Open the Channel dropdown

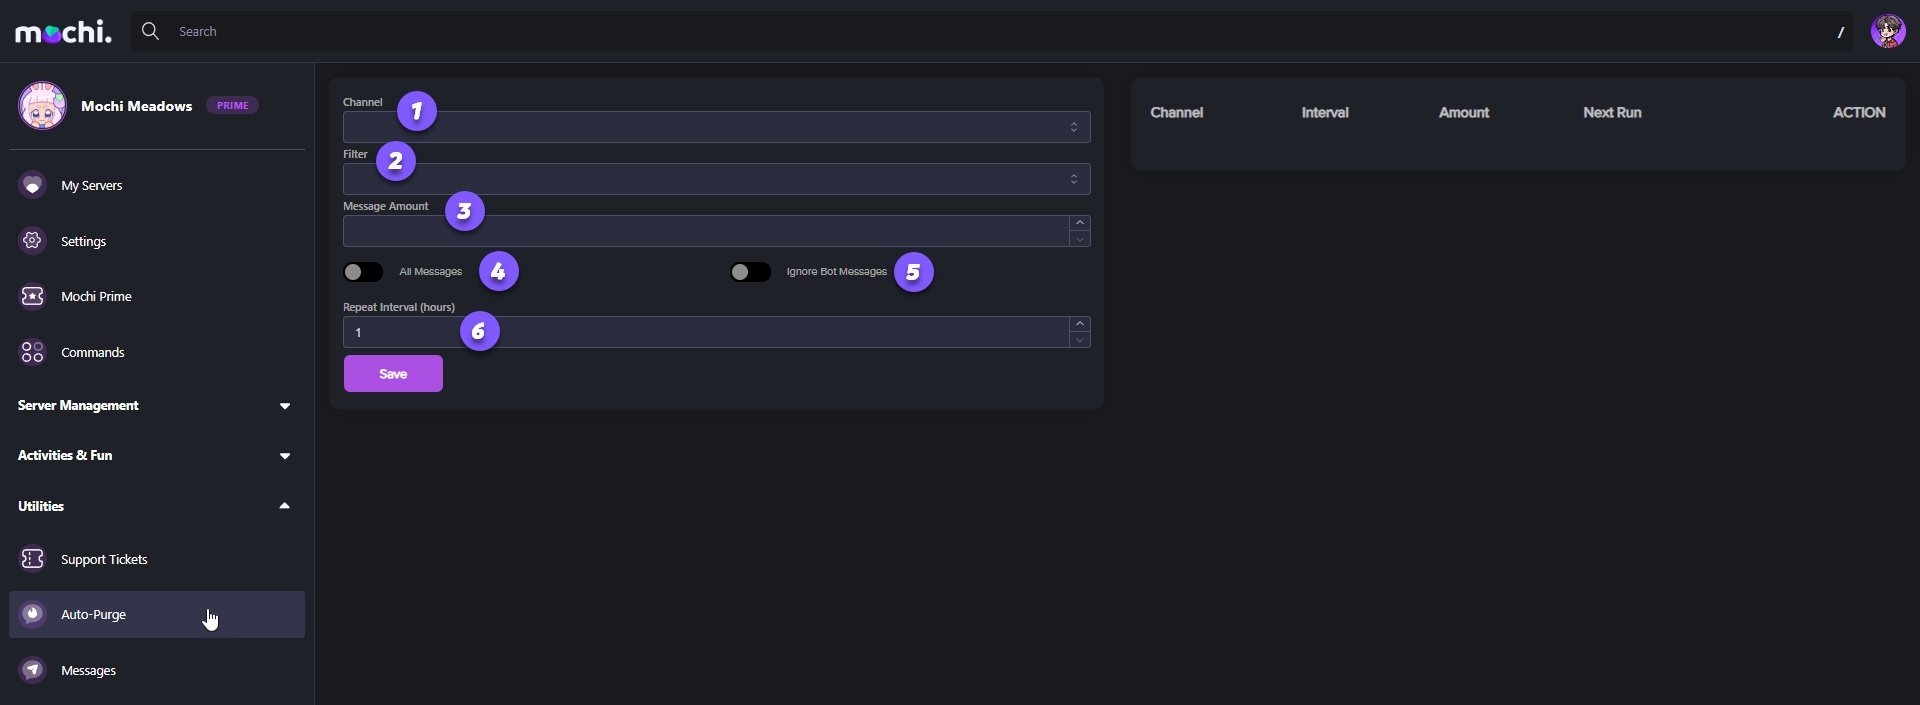point(716,127)
